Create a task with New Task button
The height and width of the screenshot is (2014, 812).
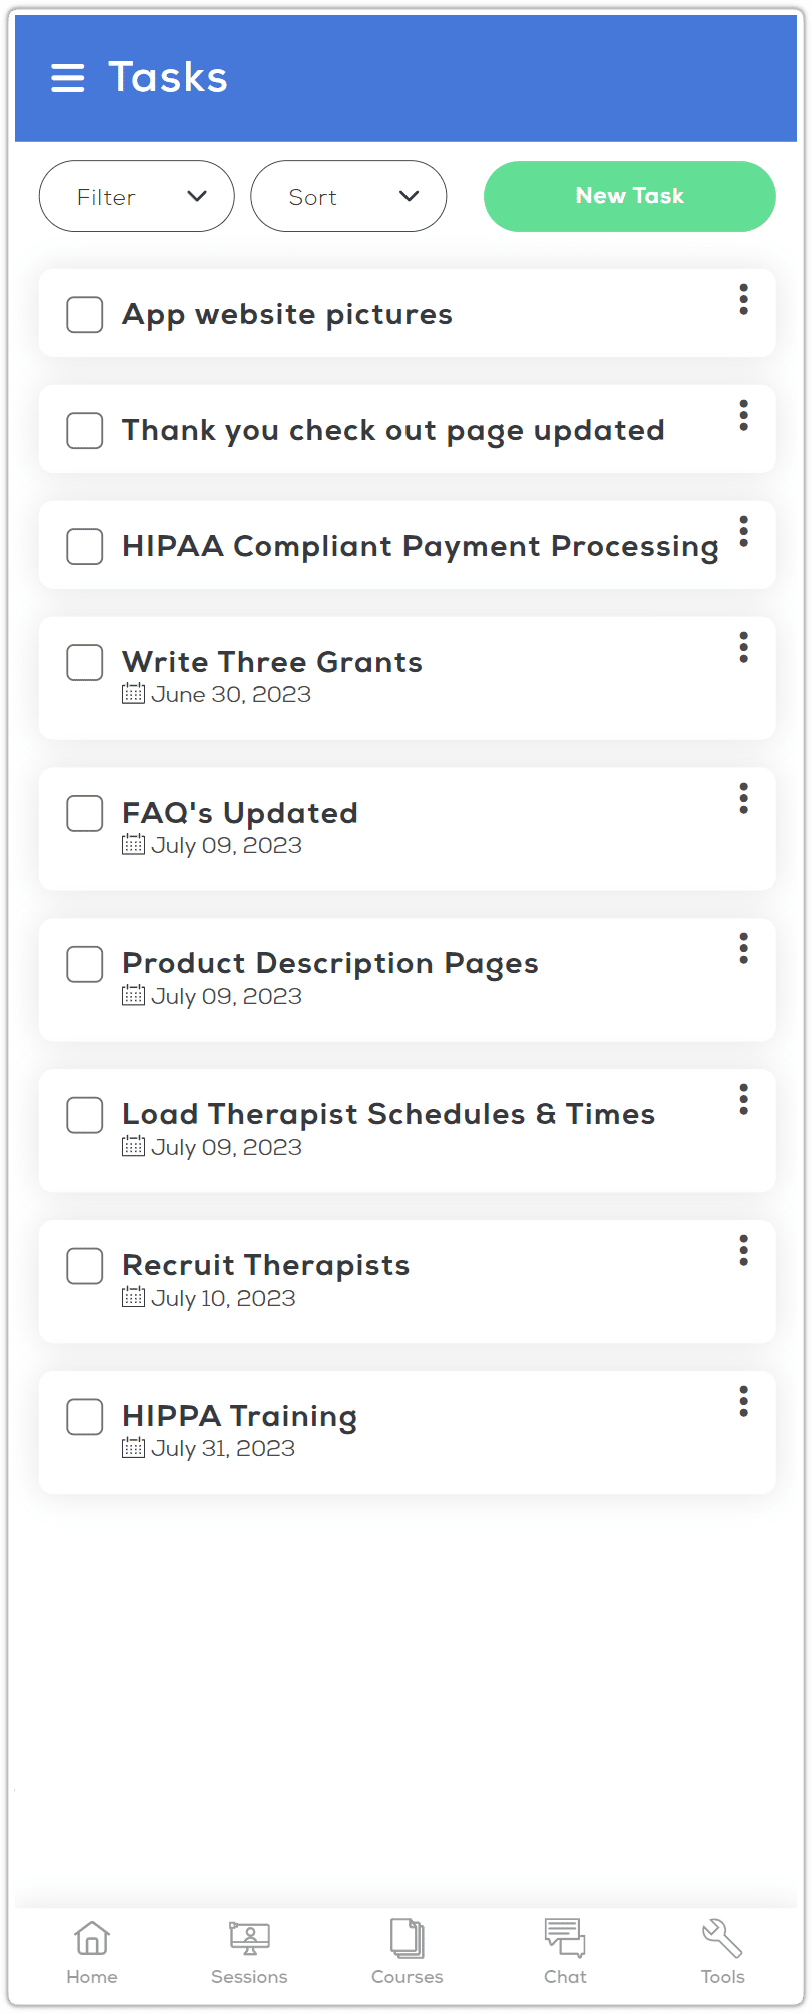point(629,196)
